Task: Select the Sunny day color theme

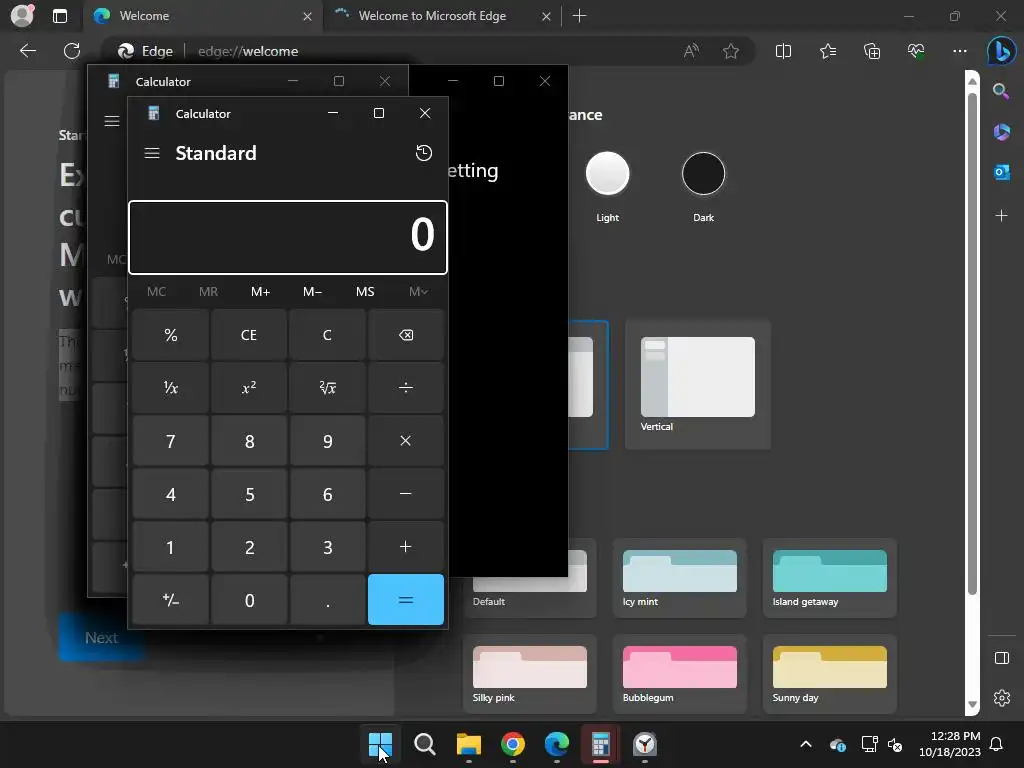Action: coord(829,673)
